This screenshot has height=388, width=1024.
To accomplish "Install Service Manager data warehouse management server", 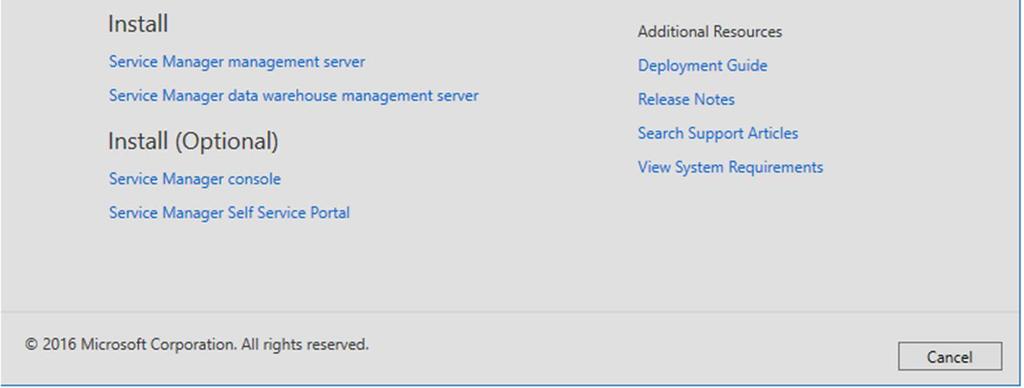I will pyautogui.click(x=293, y=96).
